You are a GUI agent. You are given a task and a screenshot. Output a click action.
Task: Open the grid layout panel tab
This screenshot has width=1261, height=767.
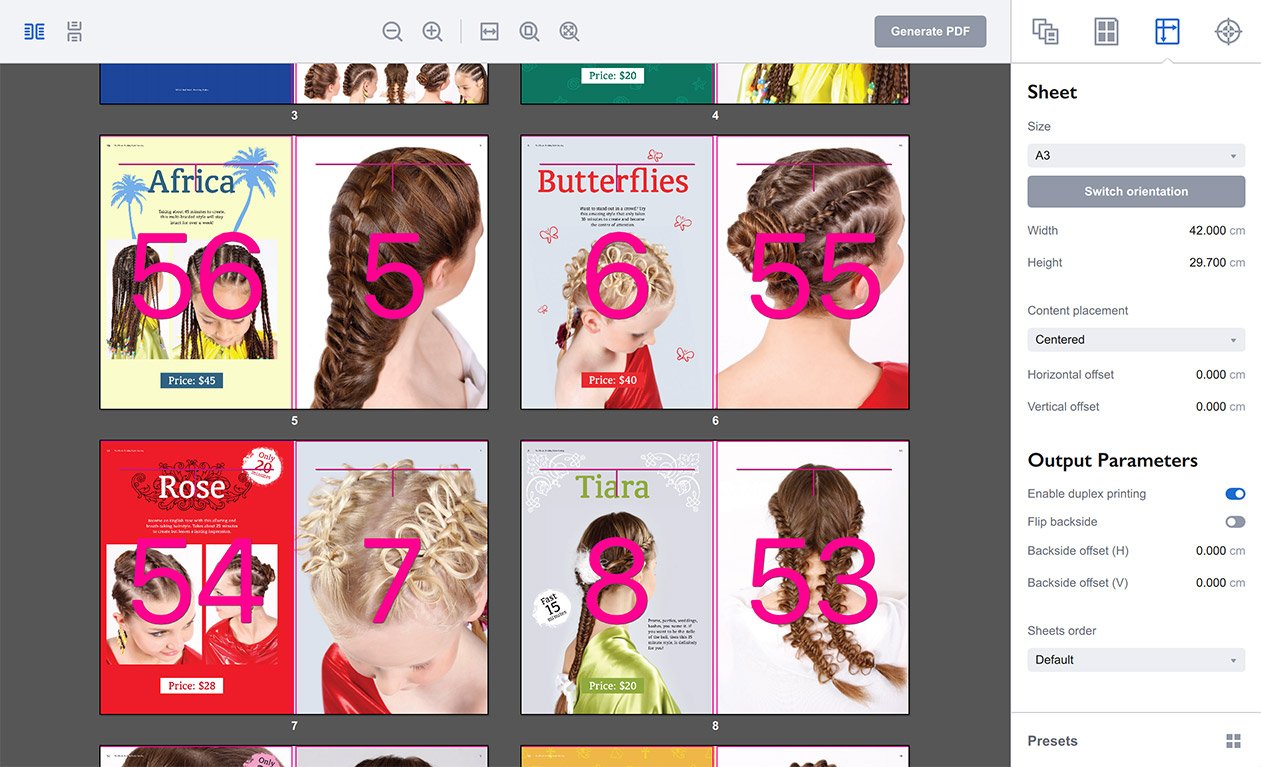1106,32
